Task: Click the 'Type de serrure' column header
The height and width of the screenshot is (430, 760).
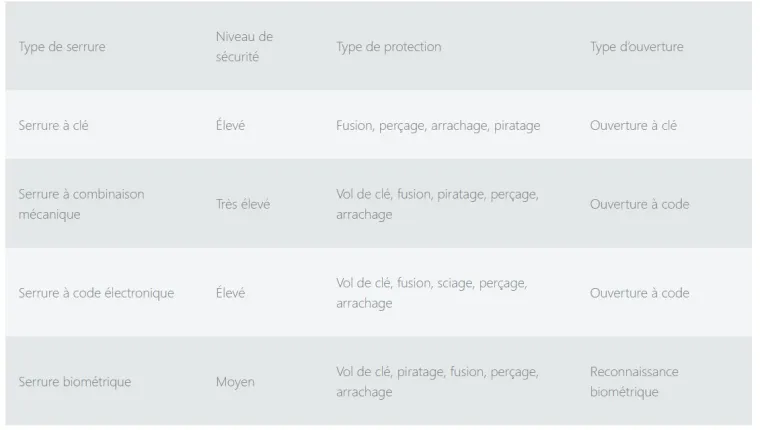Action: 62,47
